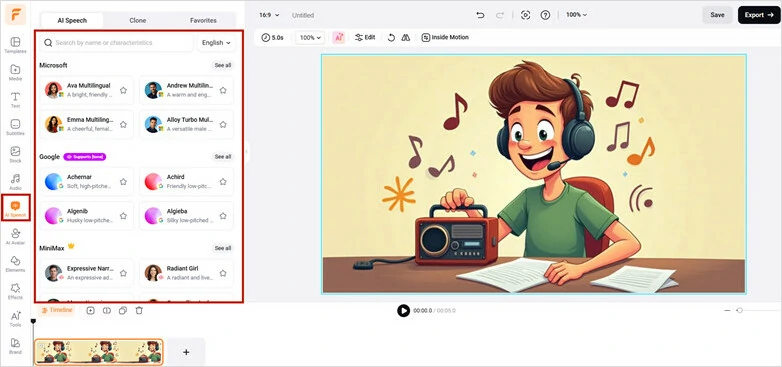Open the Subtitles panel
Image resolution: width=782 pixels, height=367 pixels.
pos(15,127)
